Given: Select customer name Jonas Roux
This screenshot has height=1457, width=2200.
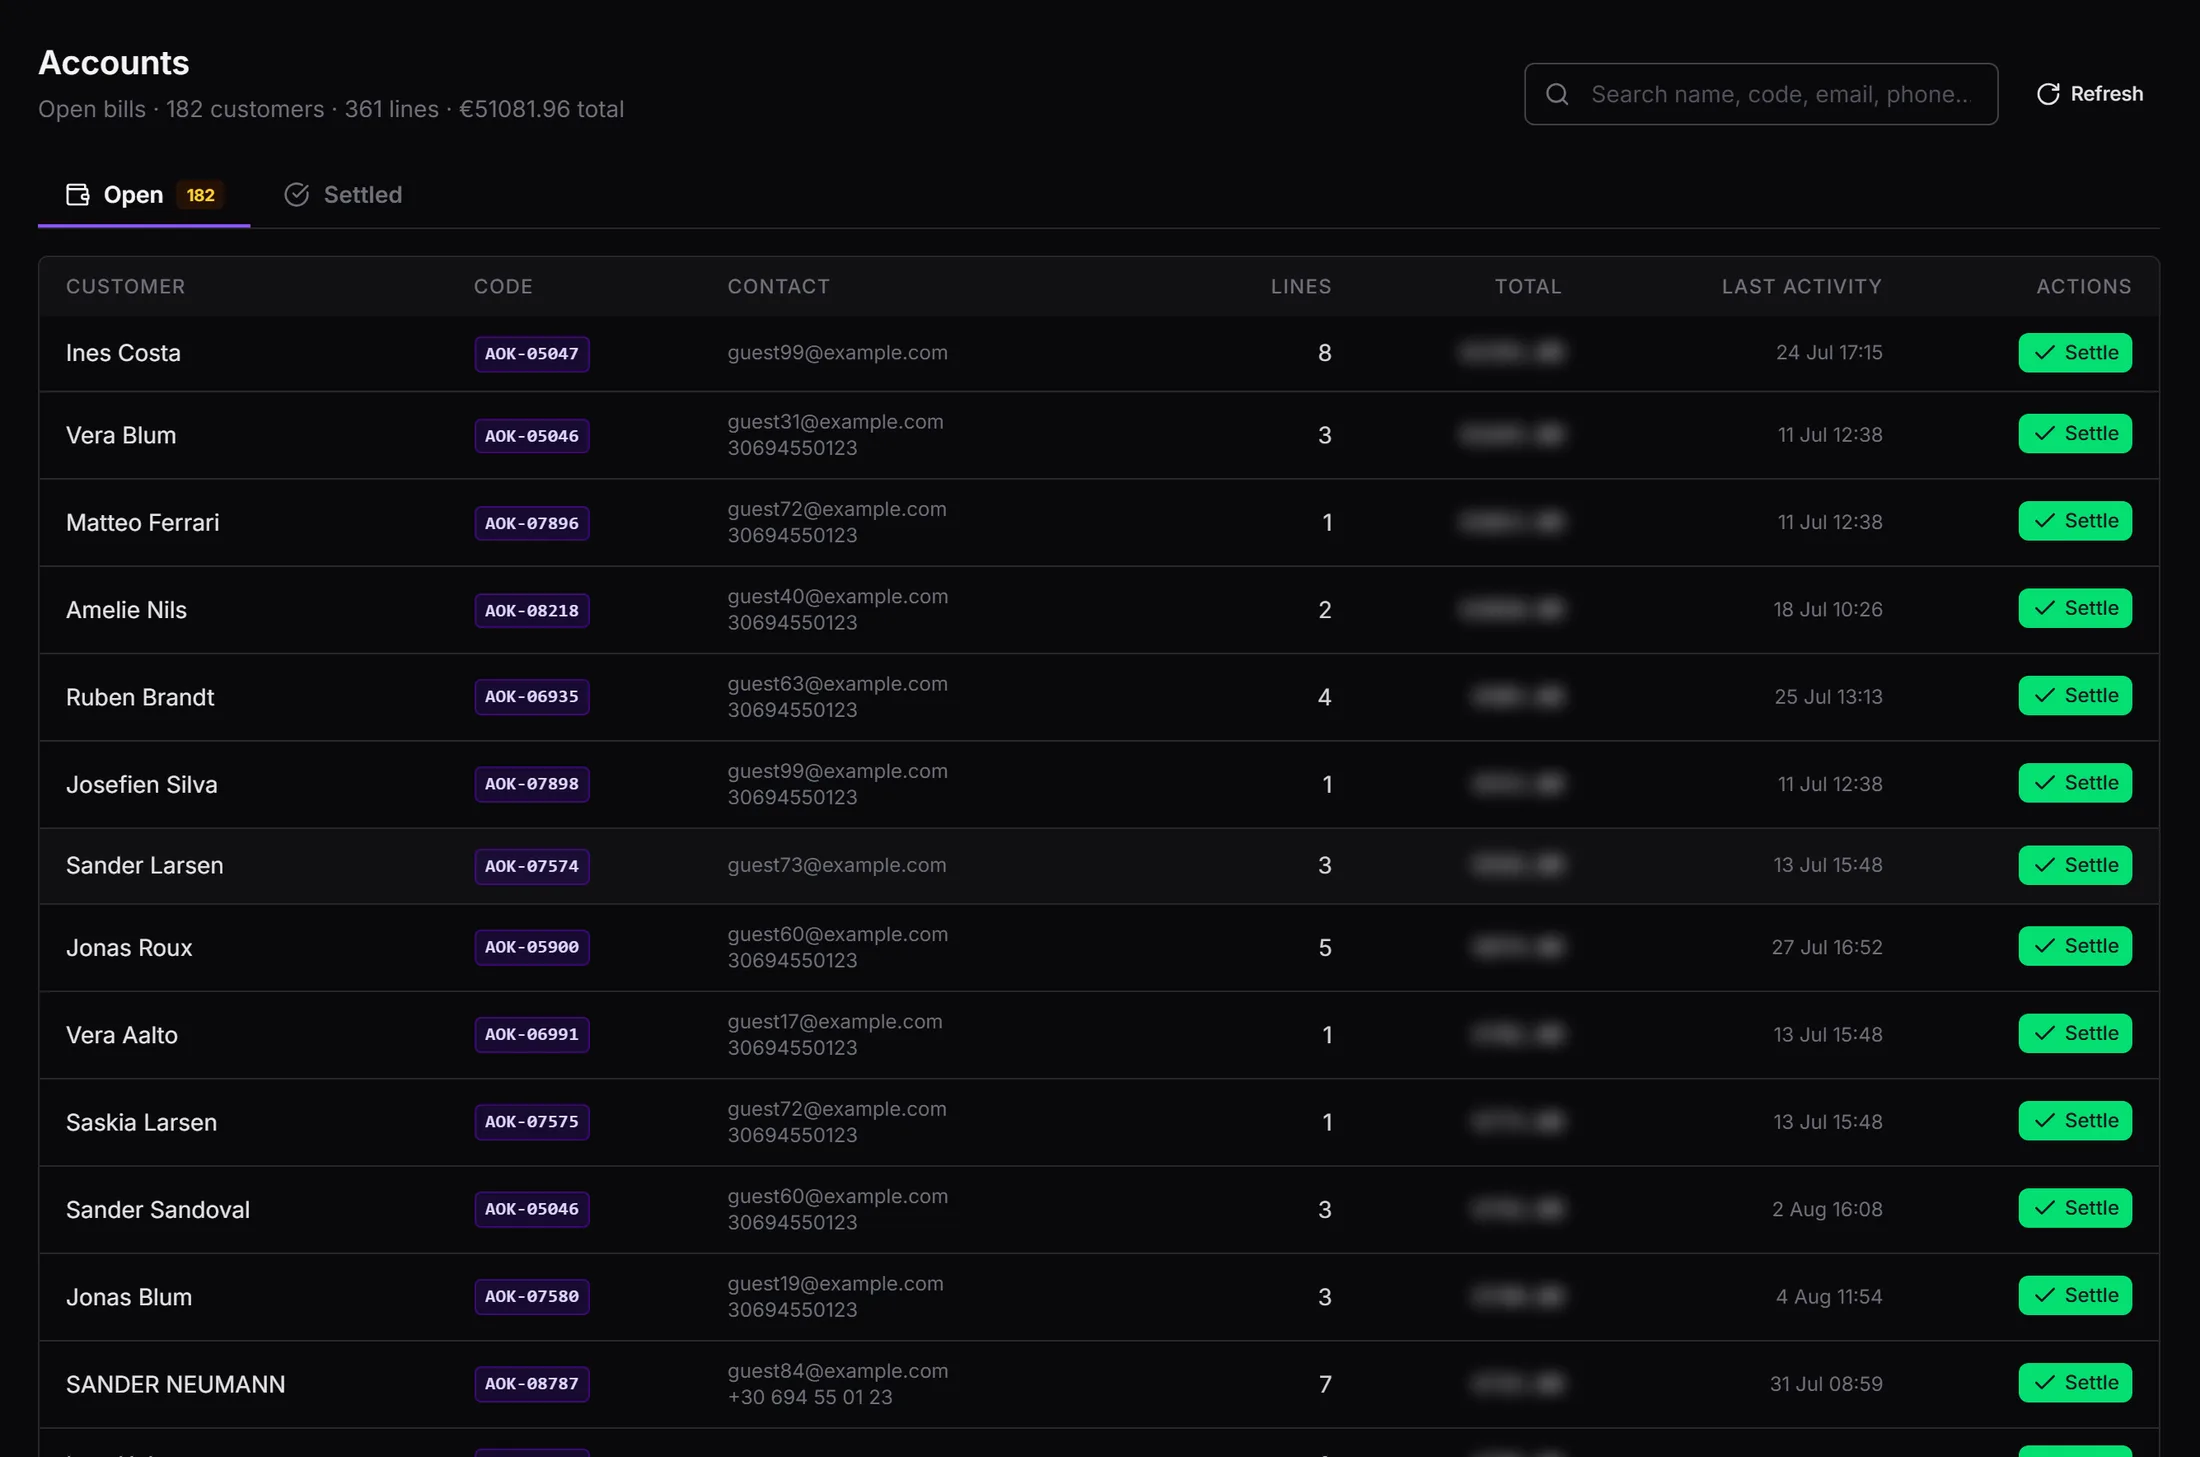Looking at the screenshot, I should tap(129, 947).
